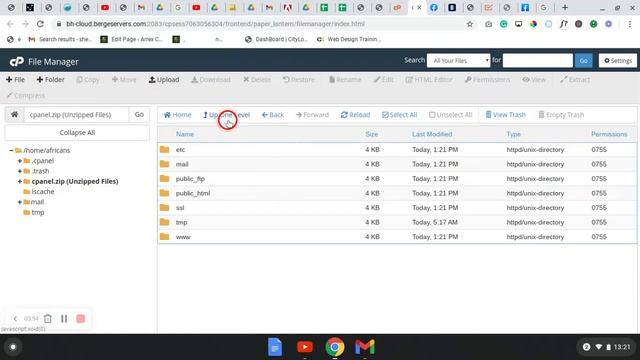Viewport: 640px width, 360px height.
Task: Open the All Your Files search dropdown
Action: [x=458, y=60]
